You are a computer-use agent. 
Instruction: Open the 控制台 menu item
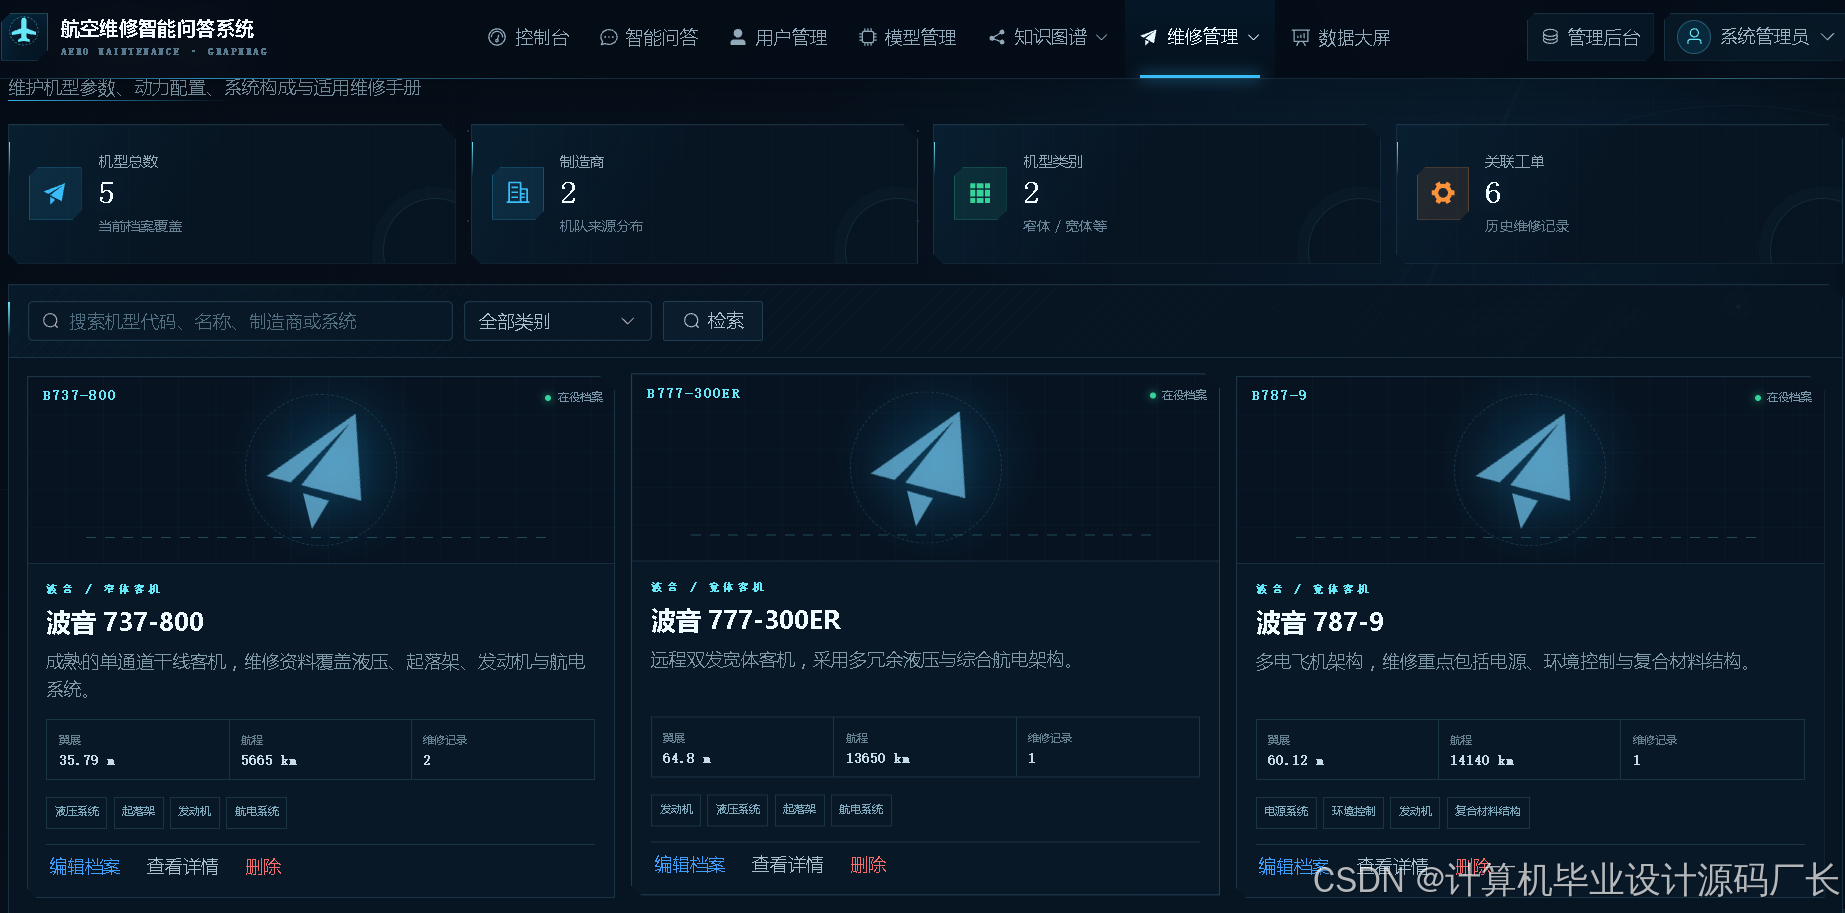click(529, 37)
